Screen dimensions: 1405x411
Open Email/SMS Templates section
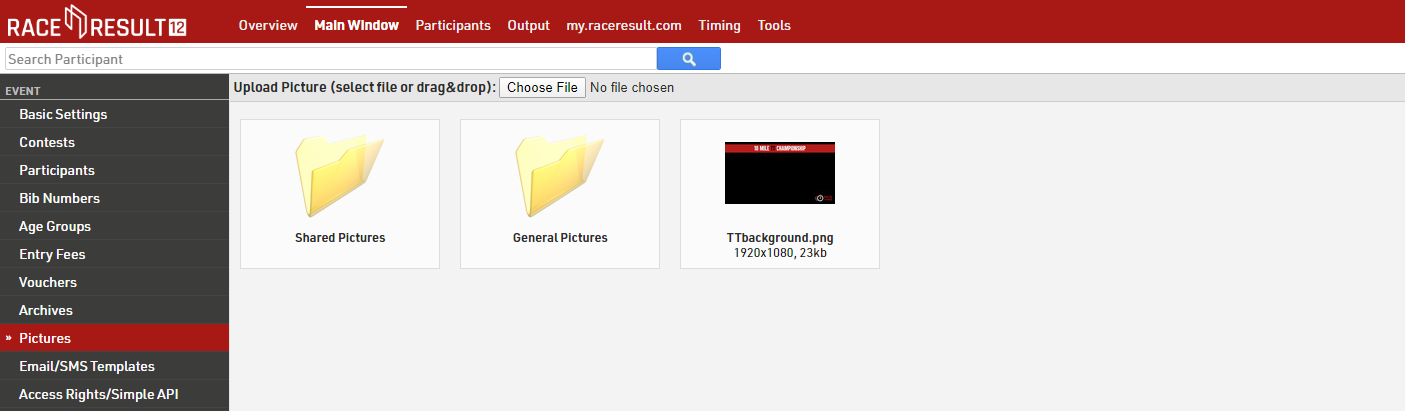click(x=87, y=366)
